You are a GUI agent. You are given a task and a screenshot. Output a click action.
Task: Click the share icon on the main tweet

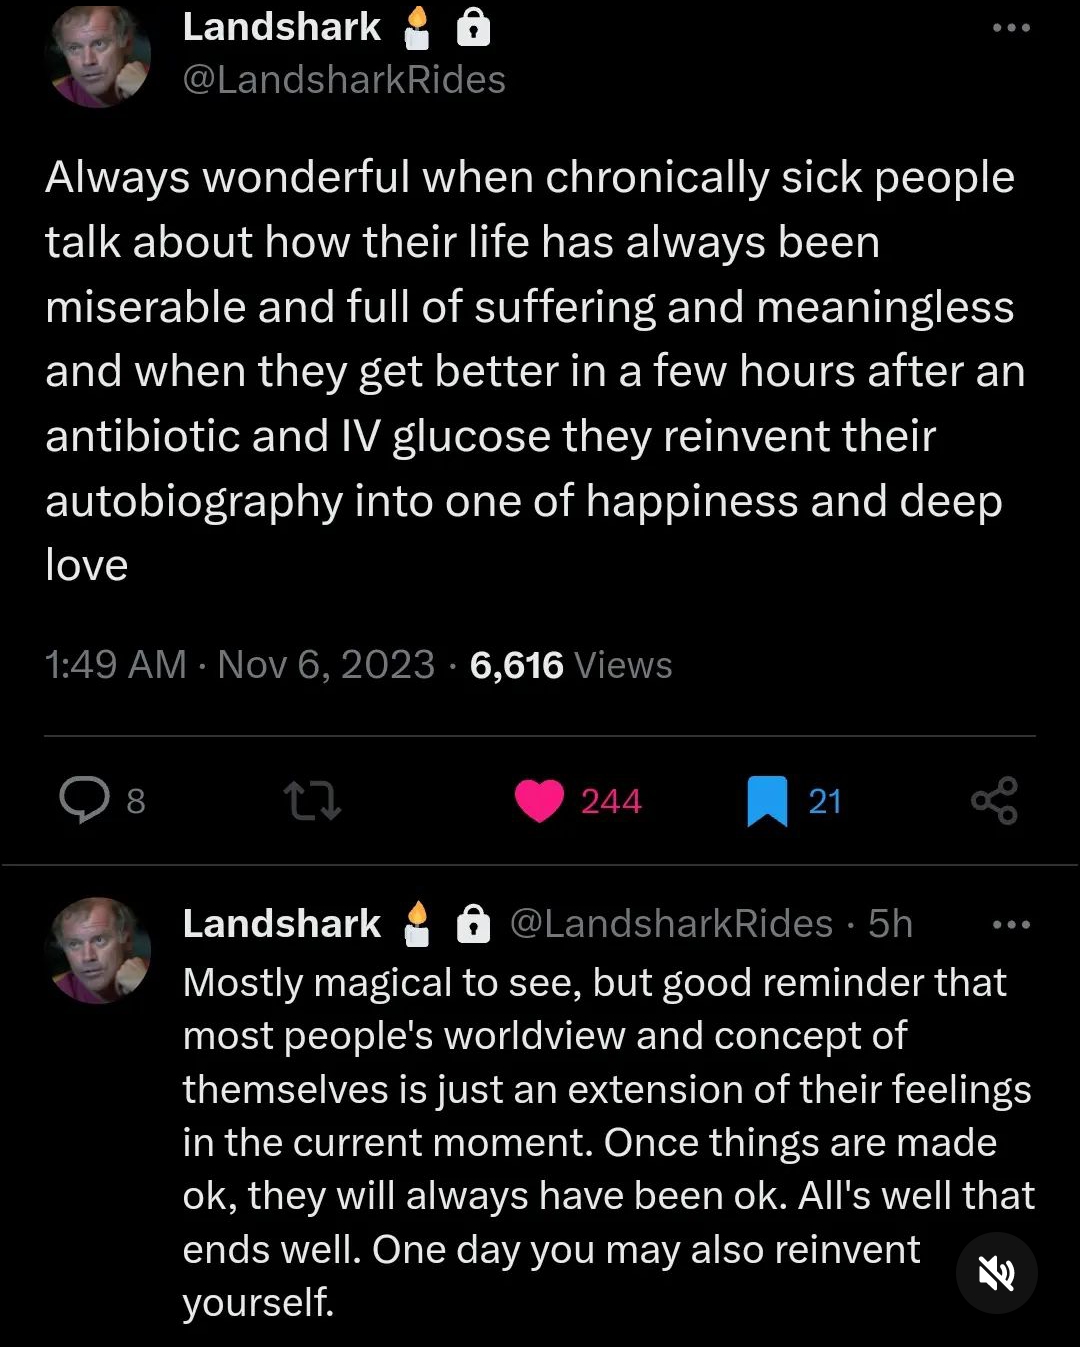[994, 801]
